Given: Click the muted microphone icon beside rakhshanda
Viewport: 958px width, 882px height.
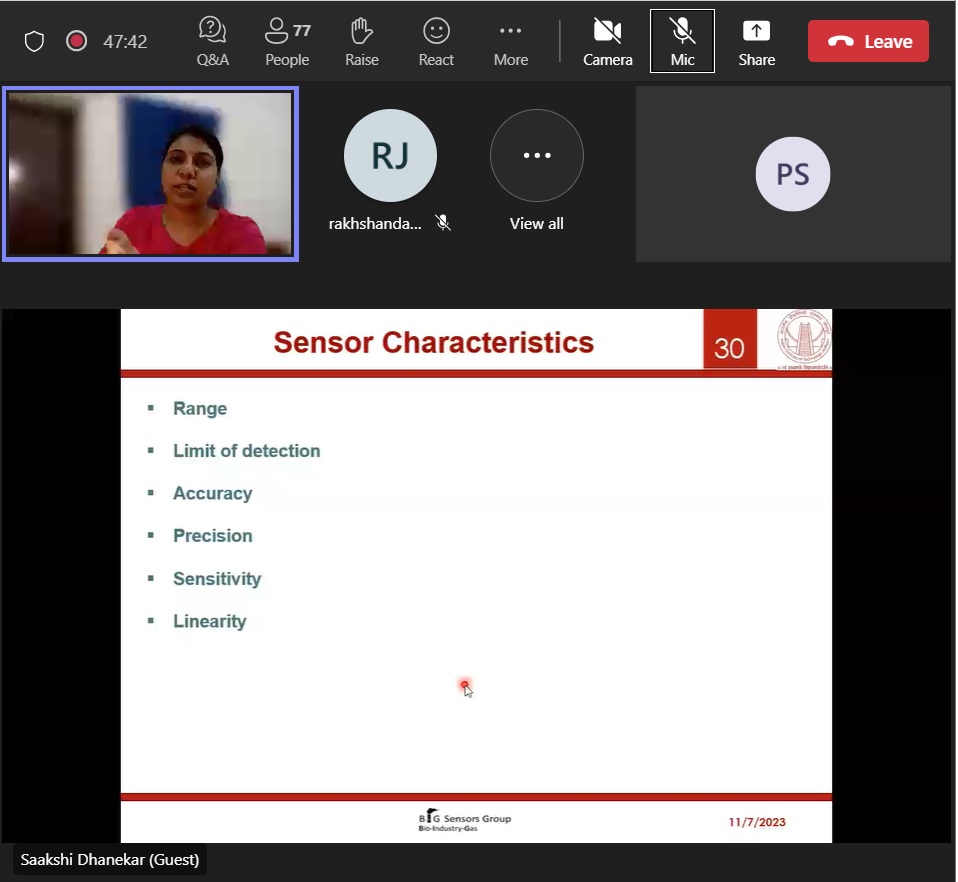Looking at the screenshot, I should 443,223.
